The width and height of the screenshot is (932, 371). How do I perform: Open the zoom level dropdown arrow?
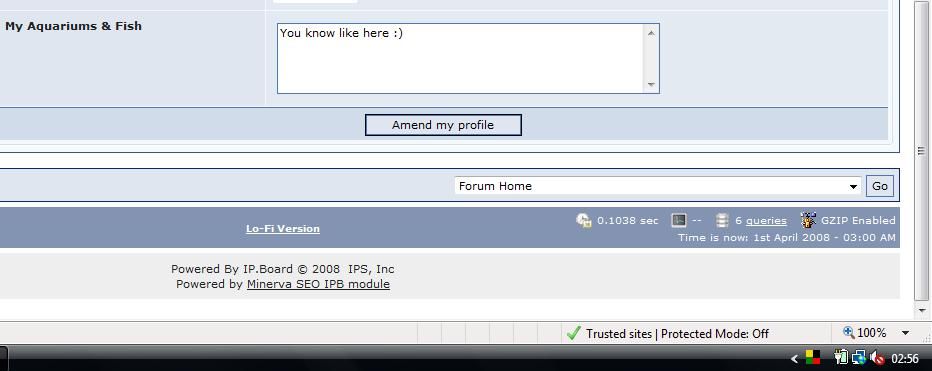coord(905,333)
